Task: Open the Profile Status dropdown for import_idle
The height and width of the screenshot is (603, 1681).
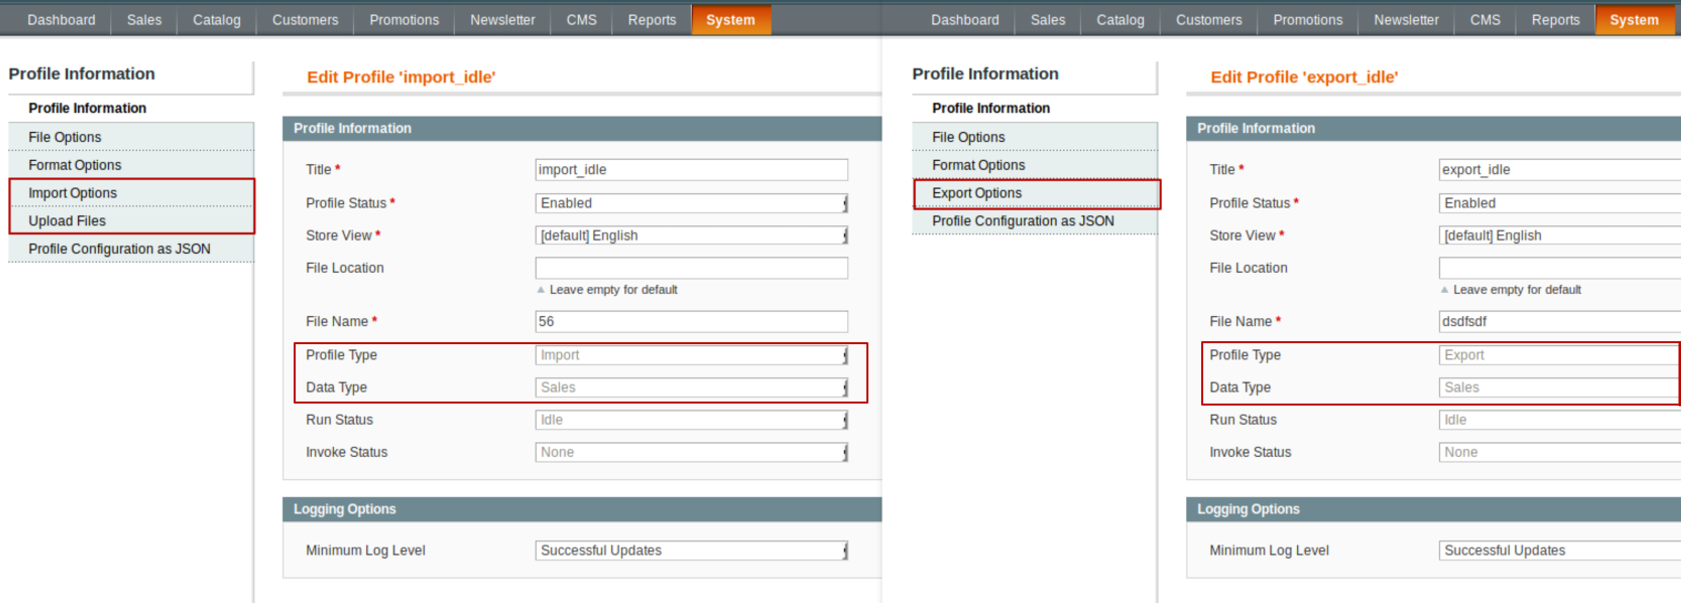Action: point(691,203)
